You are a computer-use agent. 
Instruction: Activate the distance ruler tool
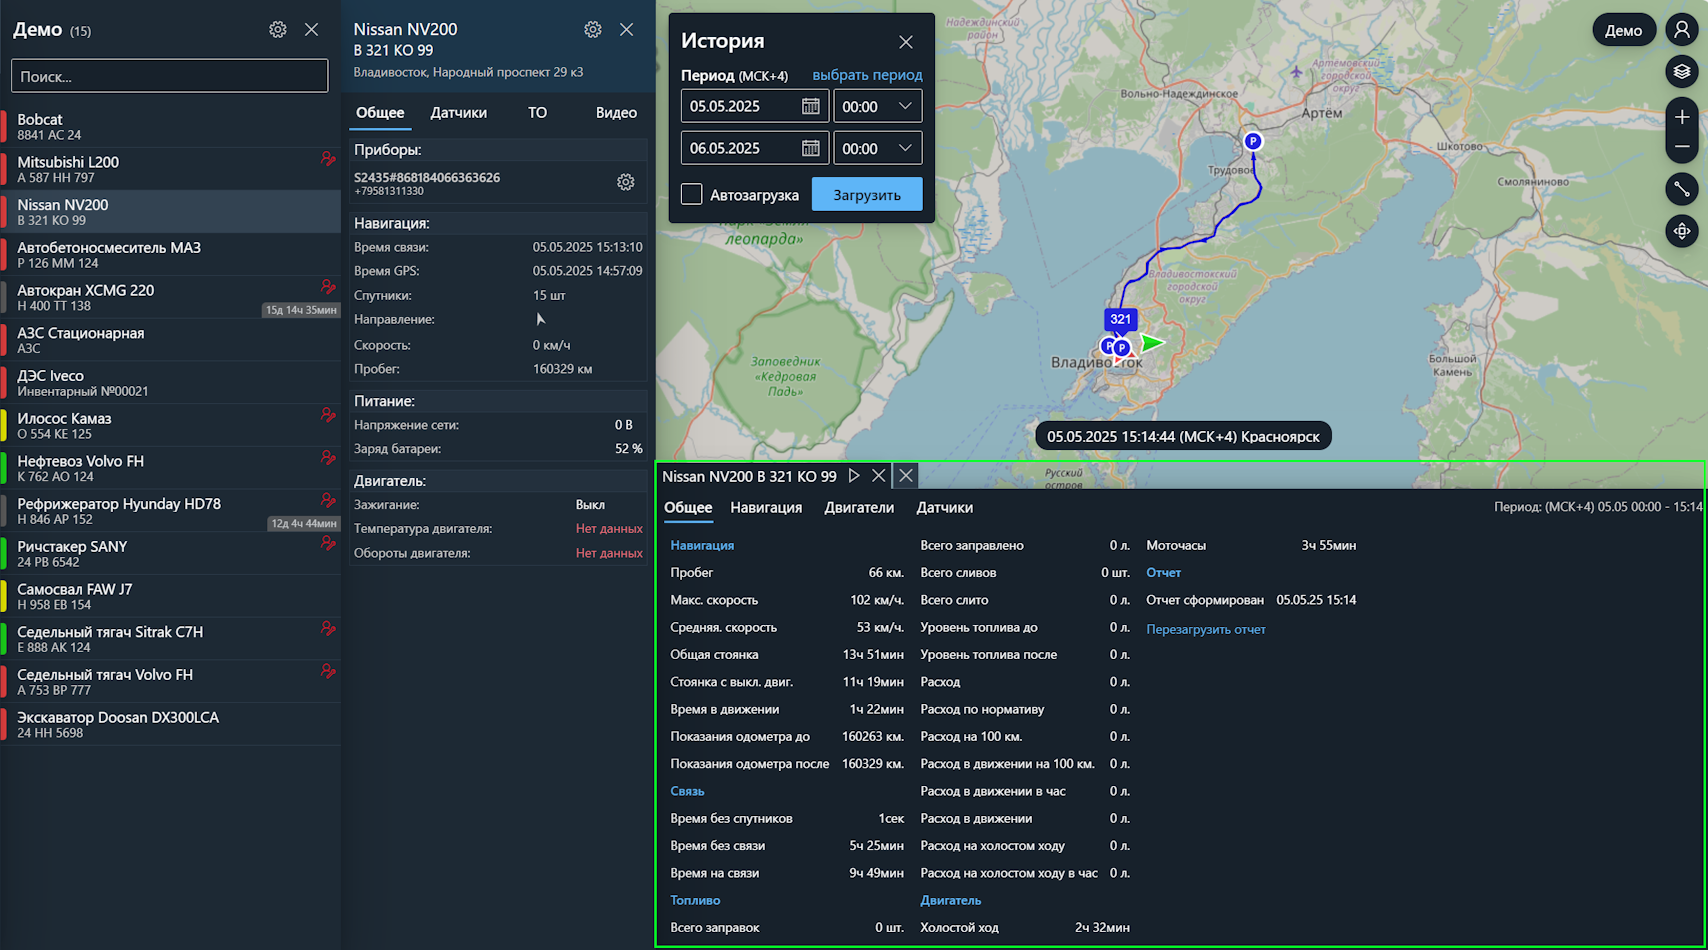click(x=1682, y=188)
